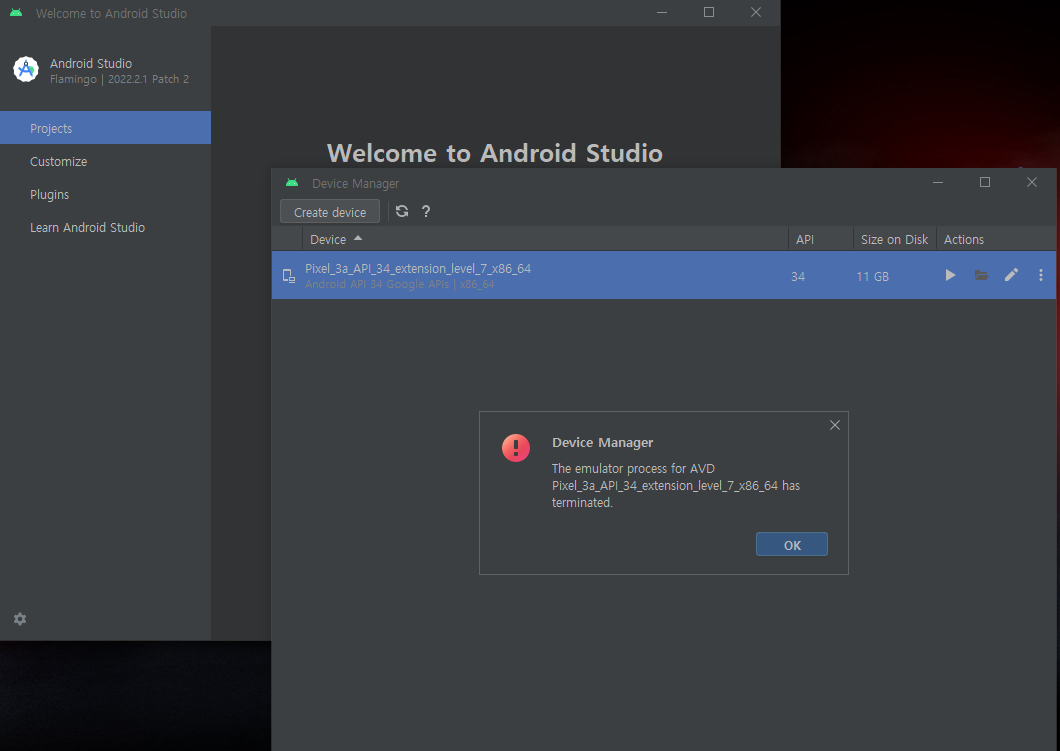The image size is (1060, 751).
Task: Close the error dialog with X
Action: pos(835,425)
